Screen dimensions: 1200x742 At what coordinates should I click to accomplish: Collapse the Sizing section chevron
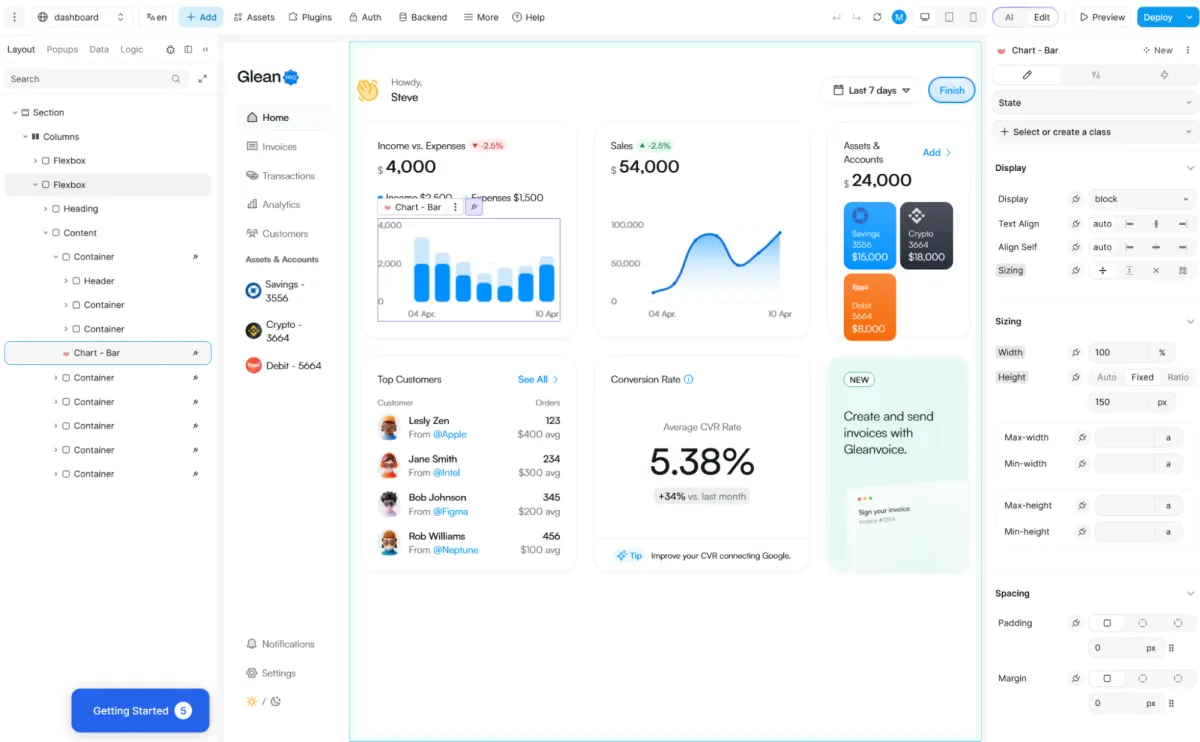[x=1190, y=321]
